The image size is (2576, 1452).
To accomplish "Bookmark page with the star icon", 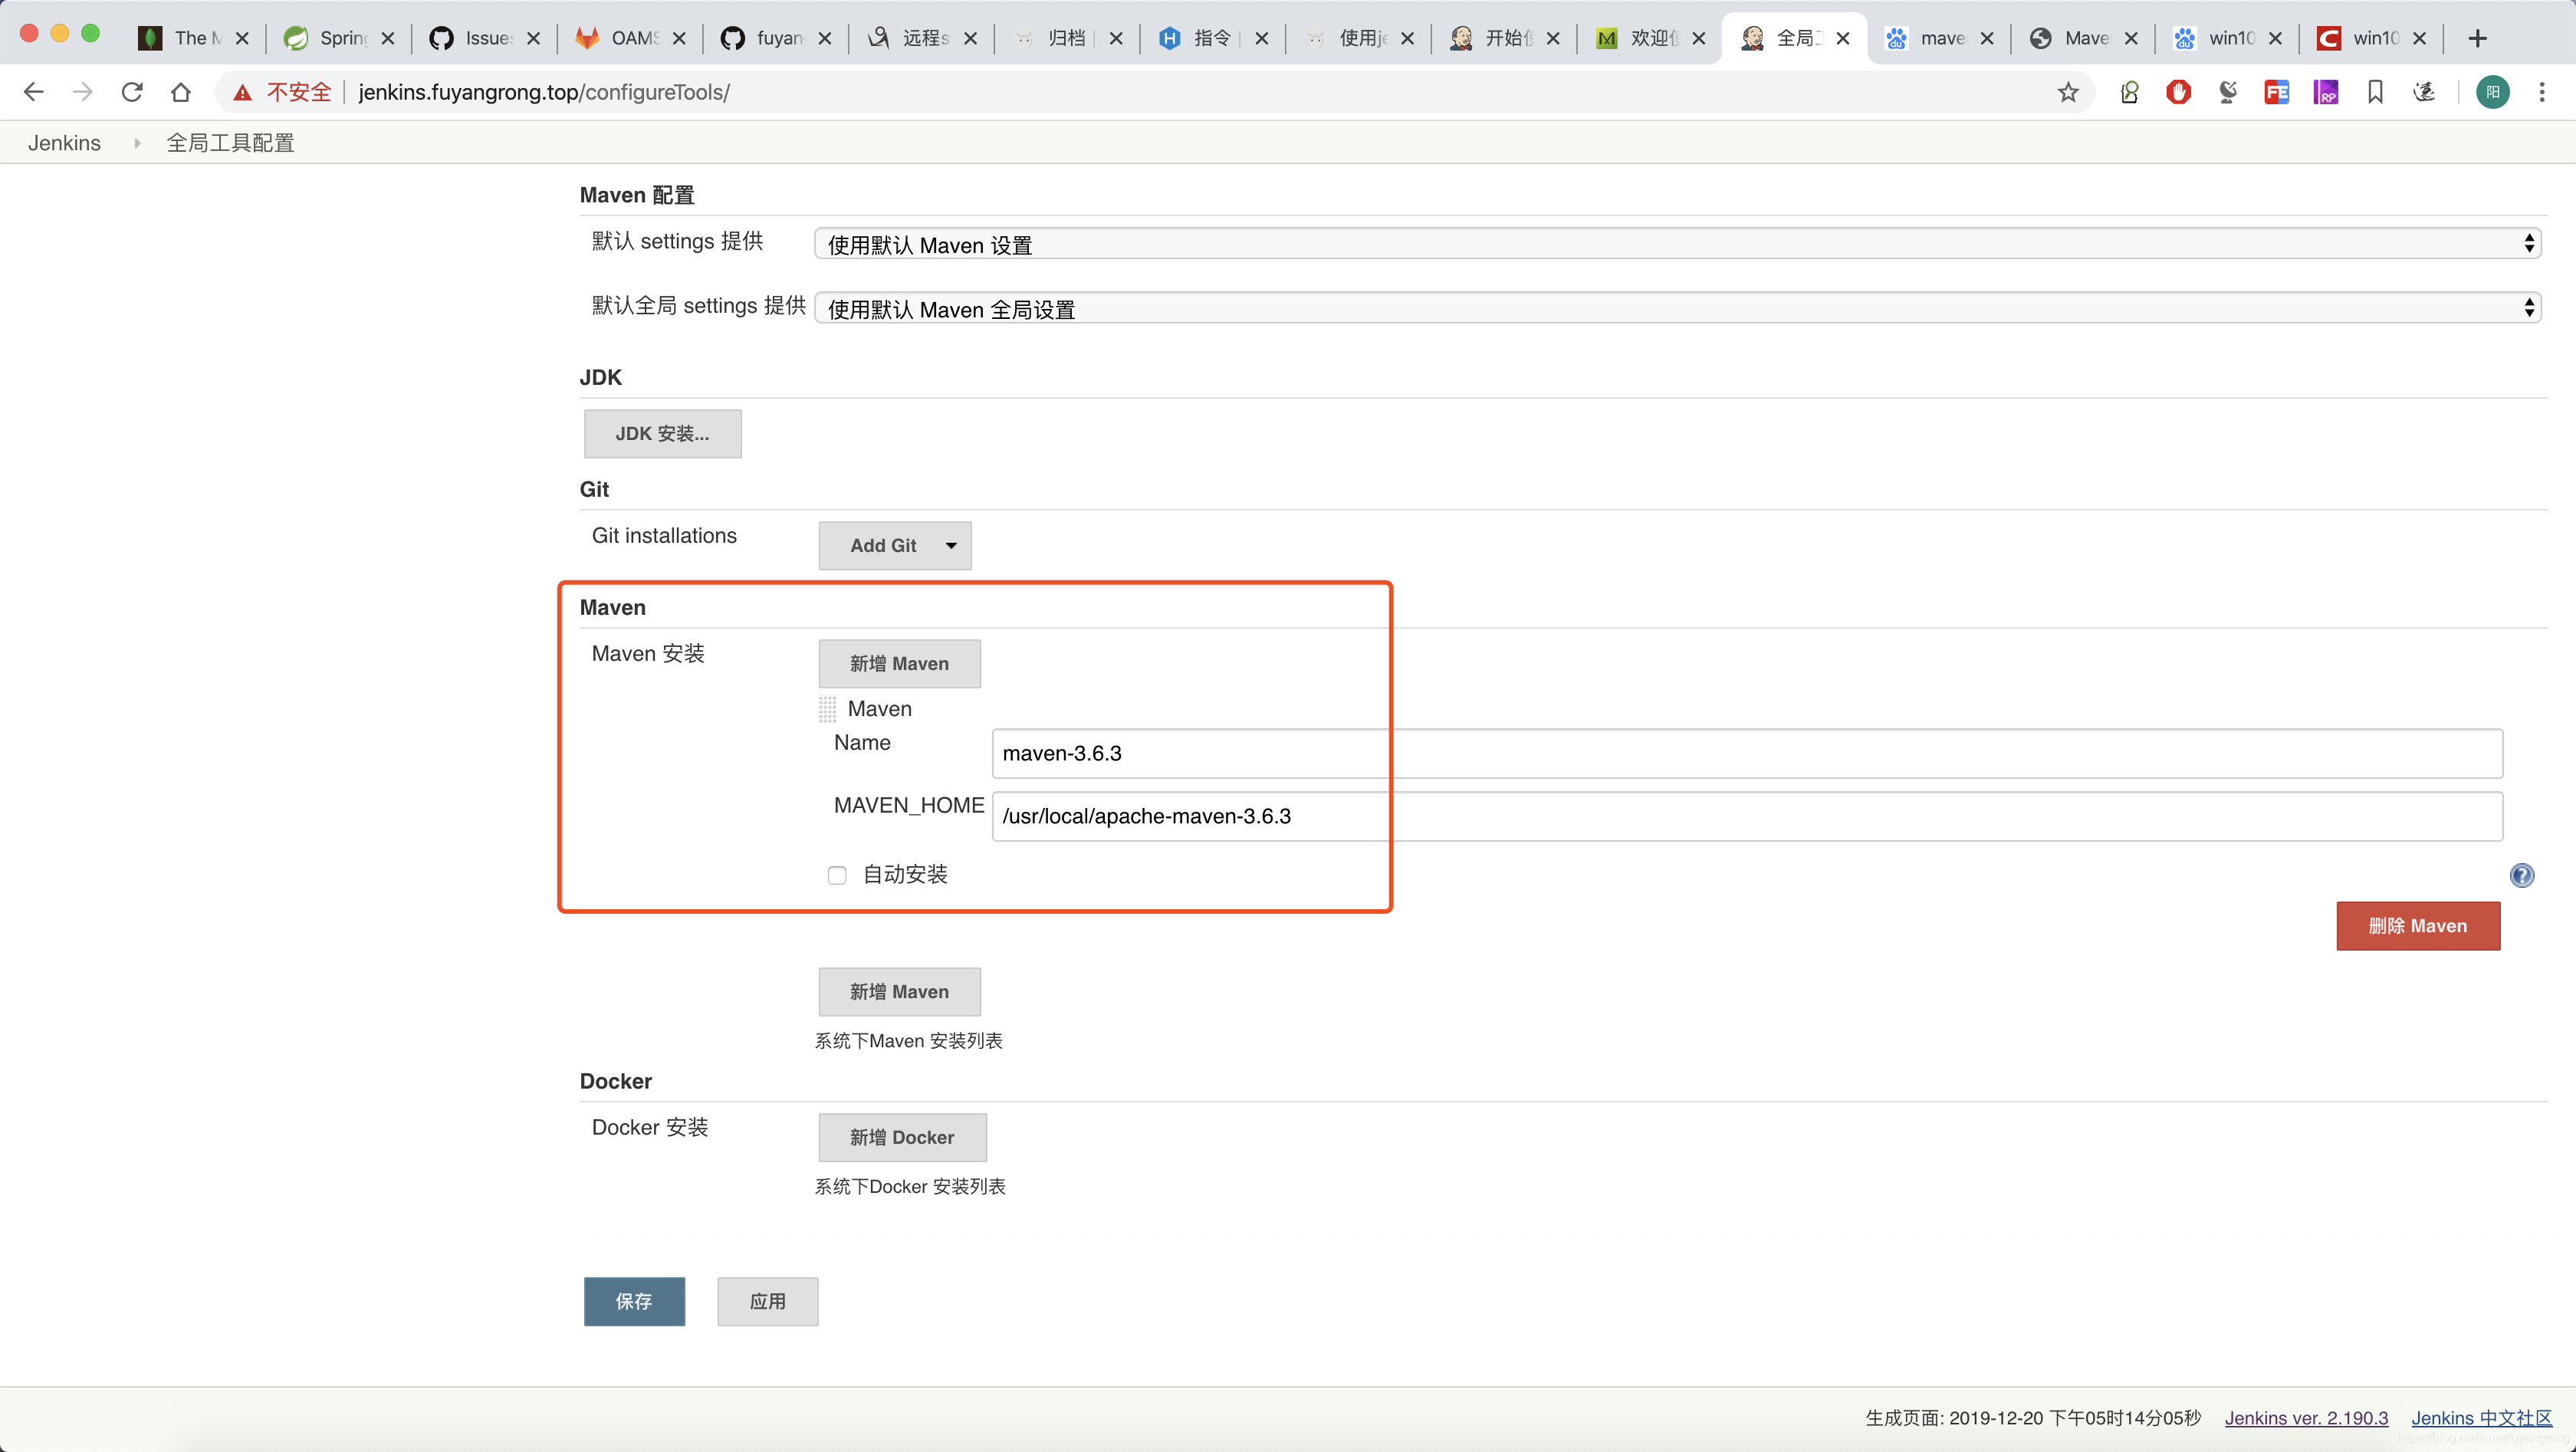I will pyautogui.click(x=2068, y=92).
